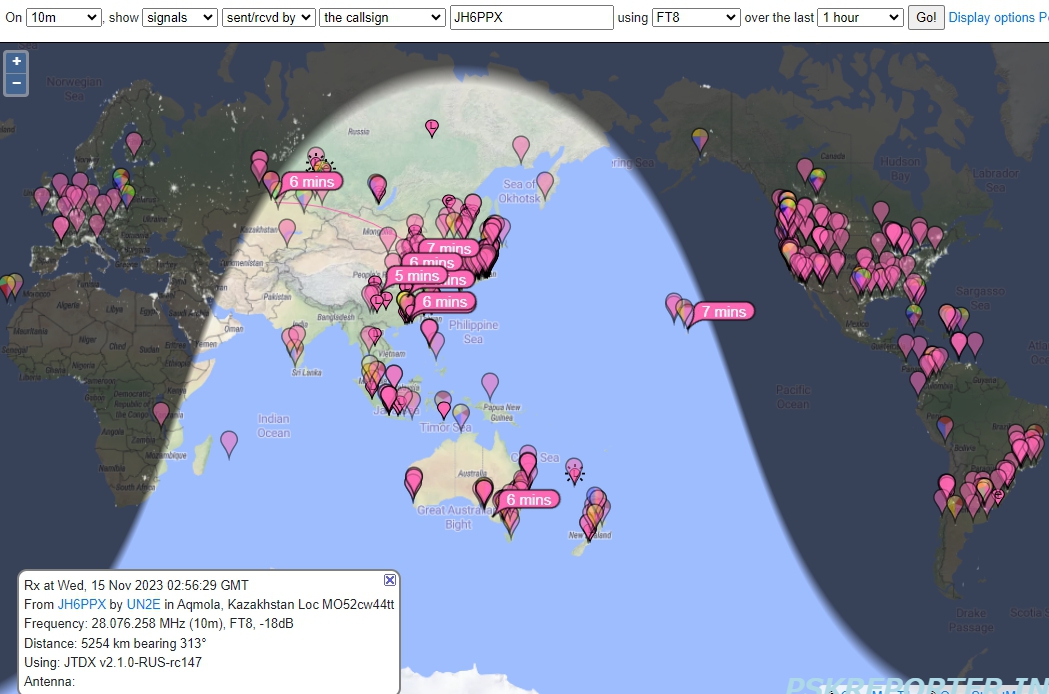The height and width of the screenshot is (694, 1049).
Task: Zoom in on the map with plus button
Action: click(16, 62)
